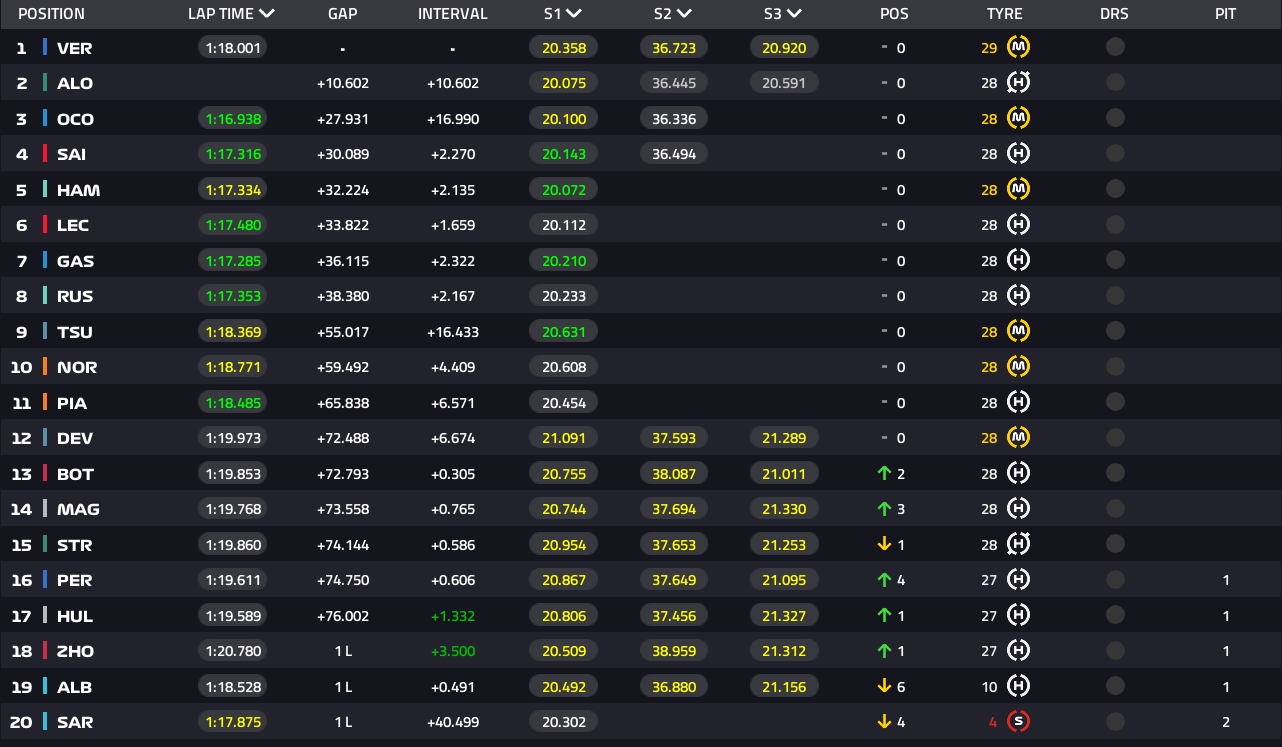This screenshot has width=1282, height=747.
Task: Click Ocon's 1:16.938 lap time pill
Action: tap(232, 119)
